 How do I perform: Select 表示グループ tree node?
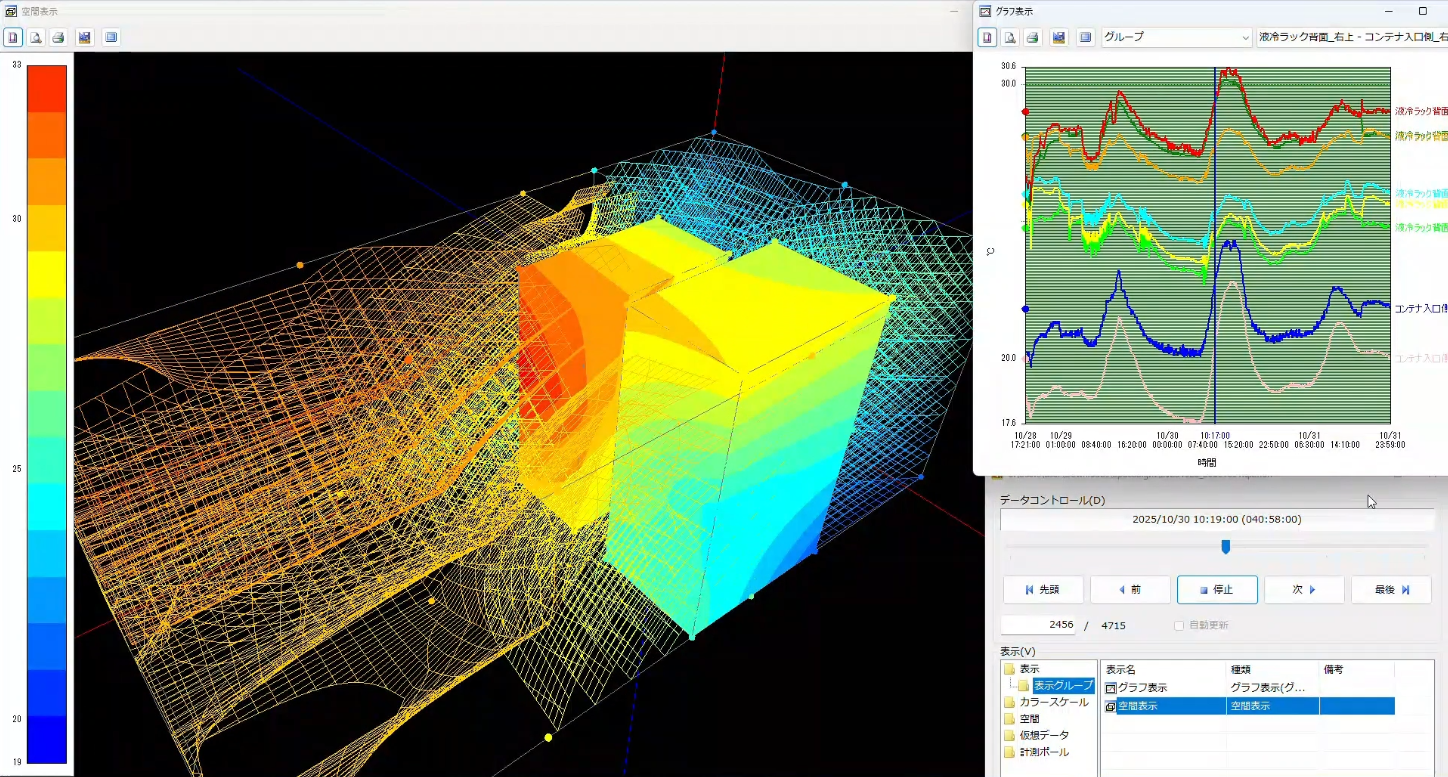pos(1063,686)
